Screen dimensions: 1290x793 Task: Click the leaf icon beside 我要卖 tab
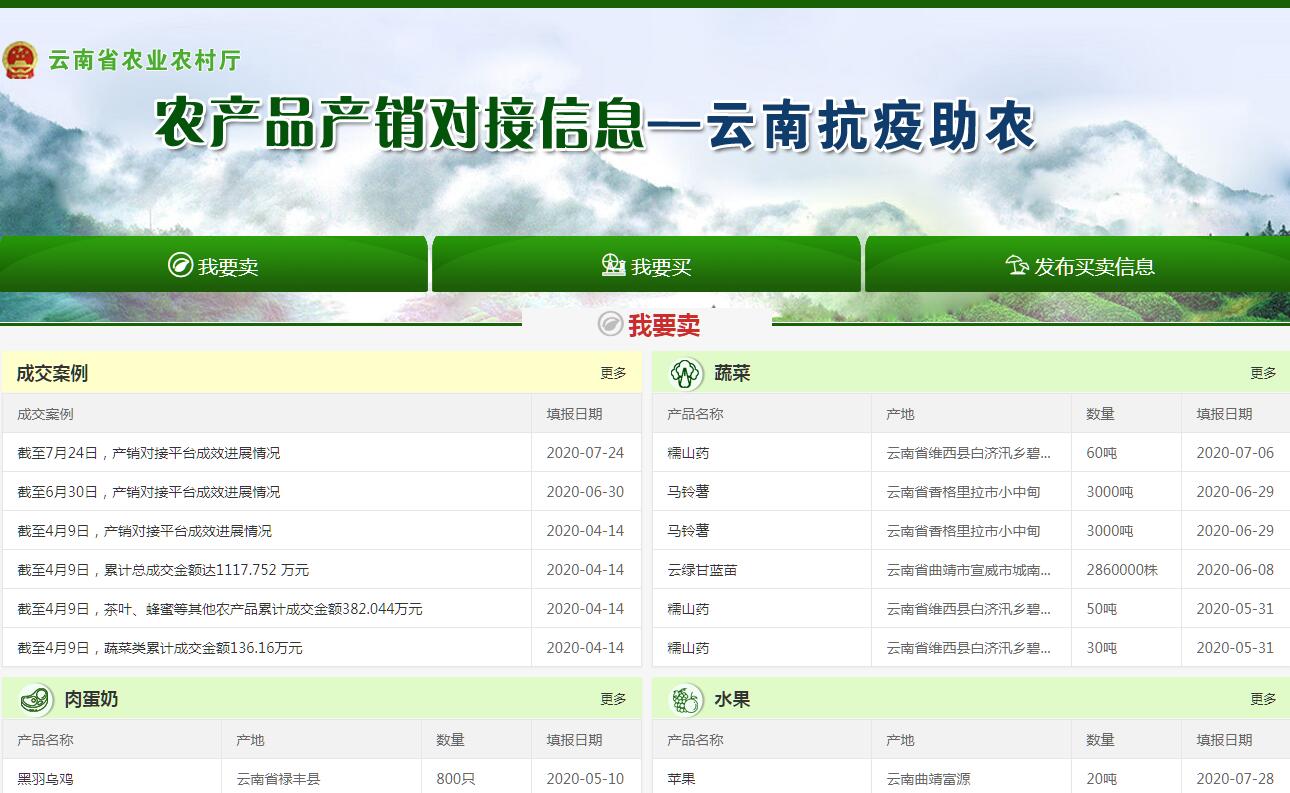(x=180, y=265)
